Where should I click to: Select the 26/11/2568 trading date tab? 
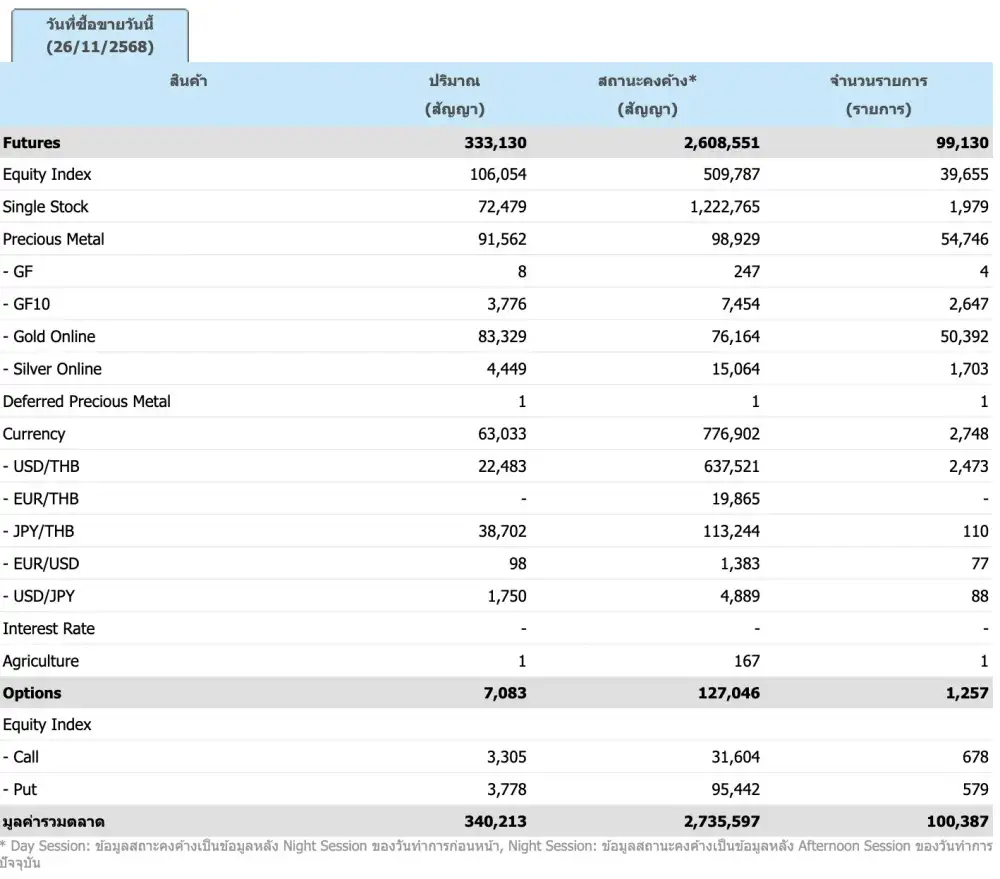[x=100, y=35]
